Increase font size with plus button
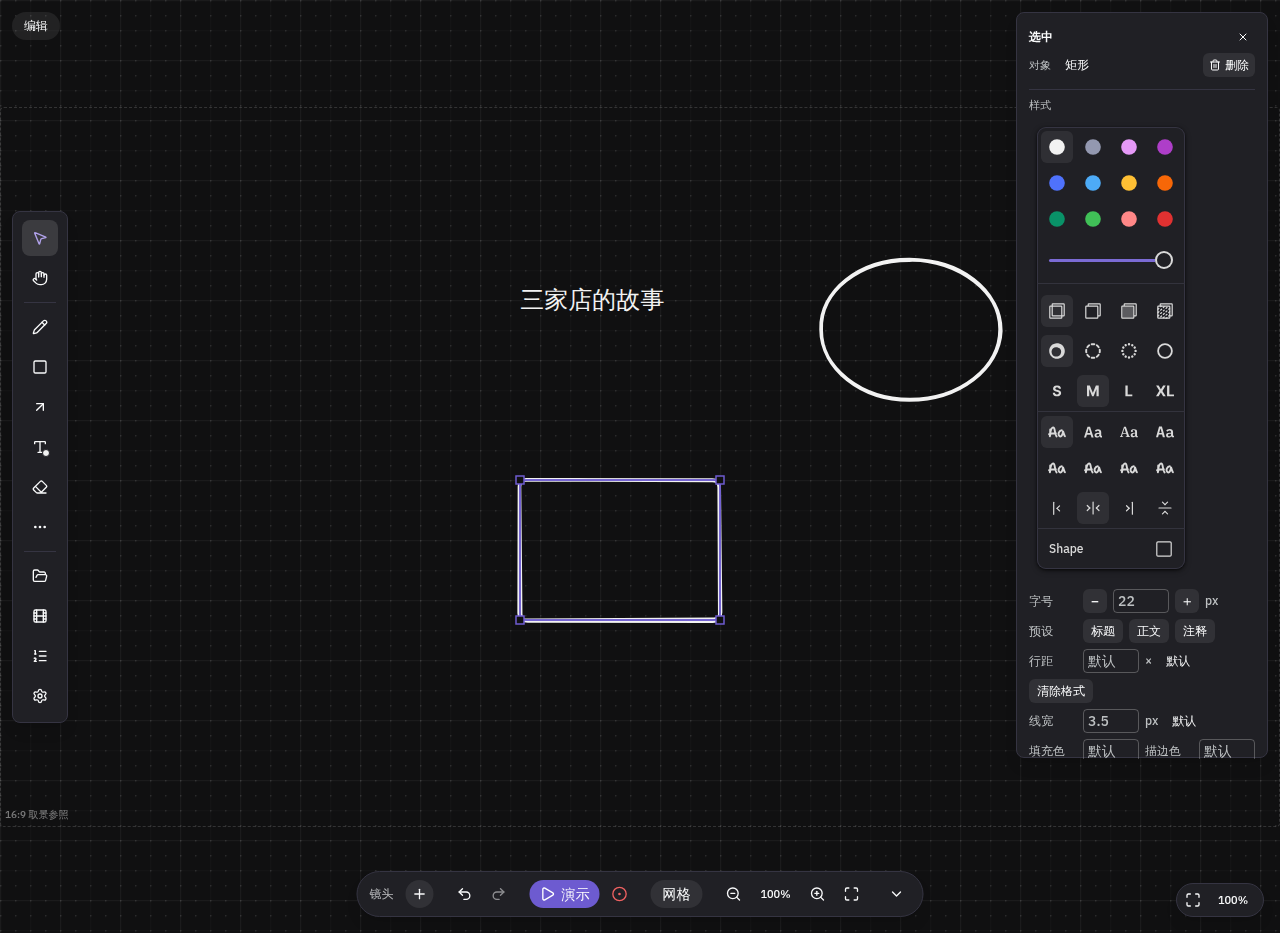 1187,601
